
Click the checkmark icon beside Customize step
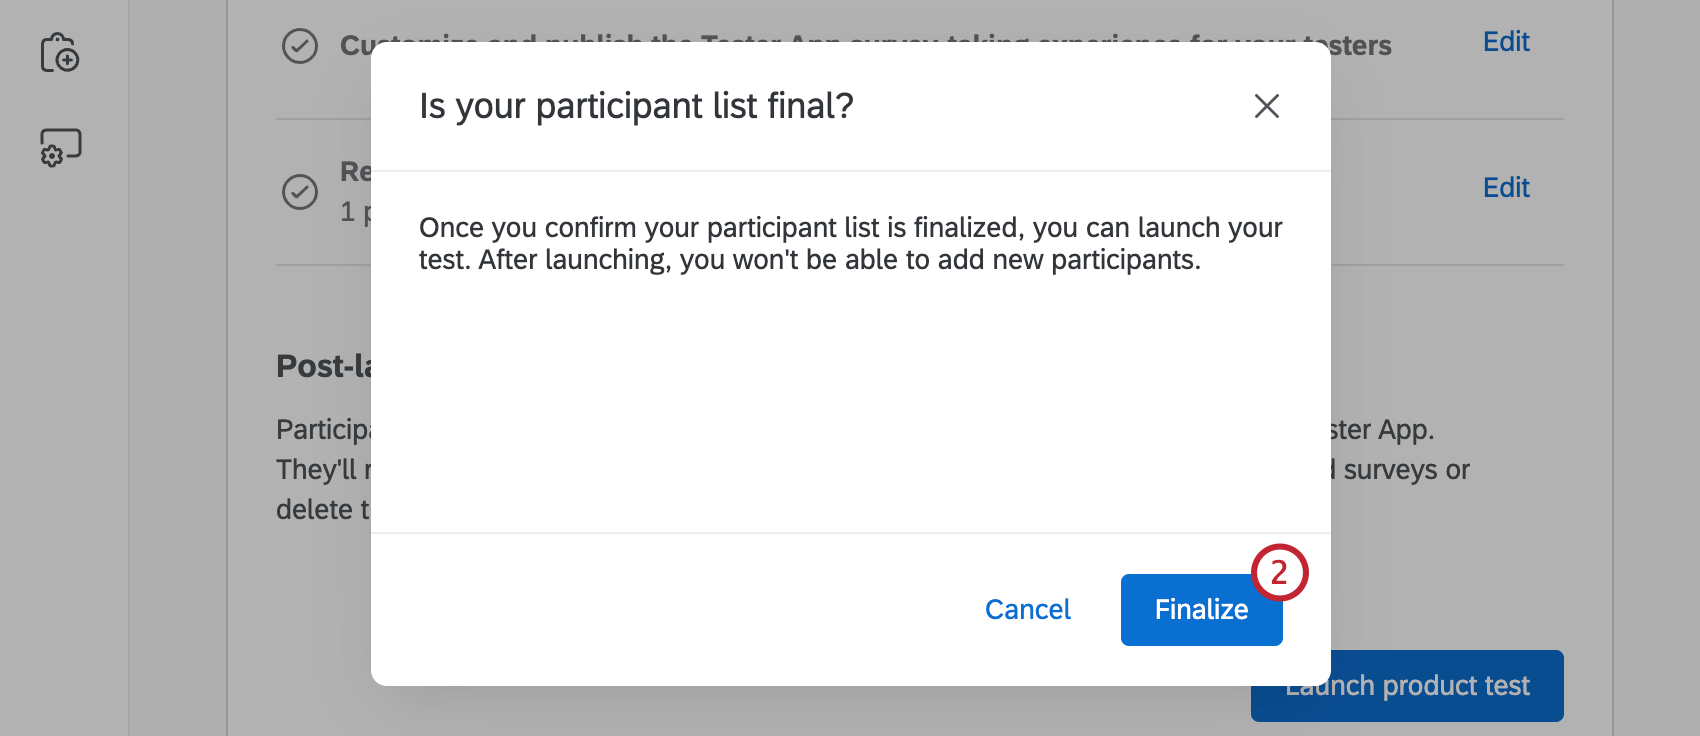[299, 46]
